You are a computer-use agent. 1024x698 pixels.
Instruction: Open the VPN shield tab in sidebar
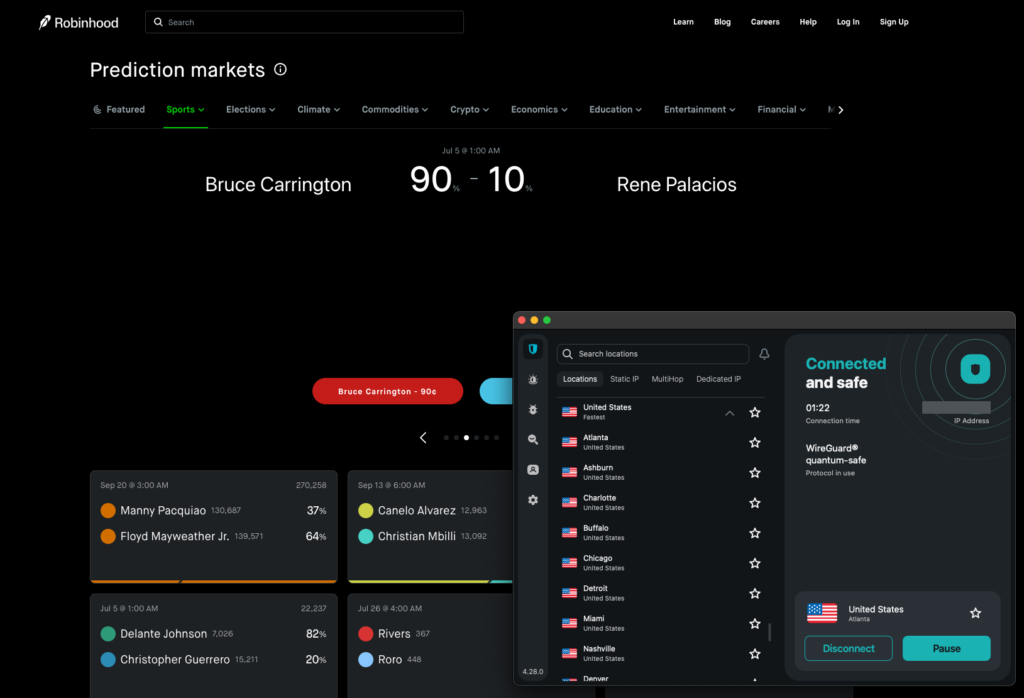click(533, 349)
